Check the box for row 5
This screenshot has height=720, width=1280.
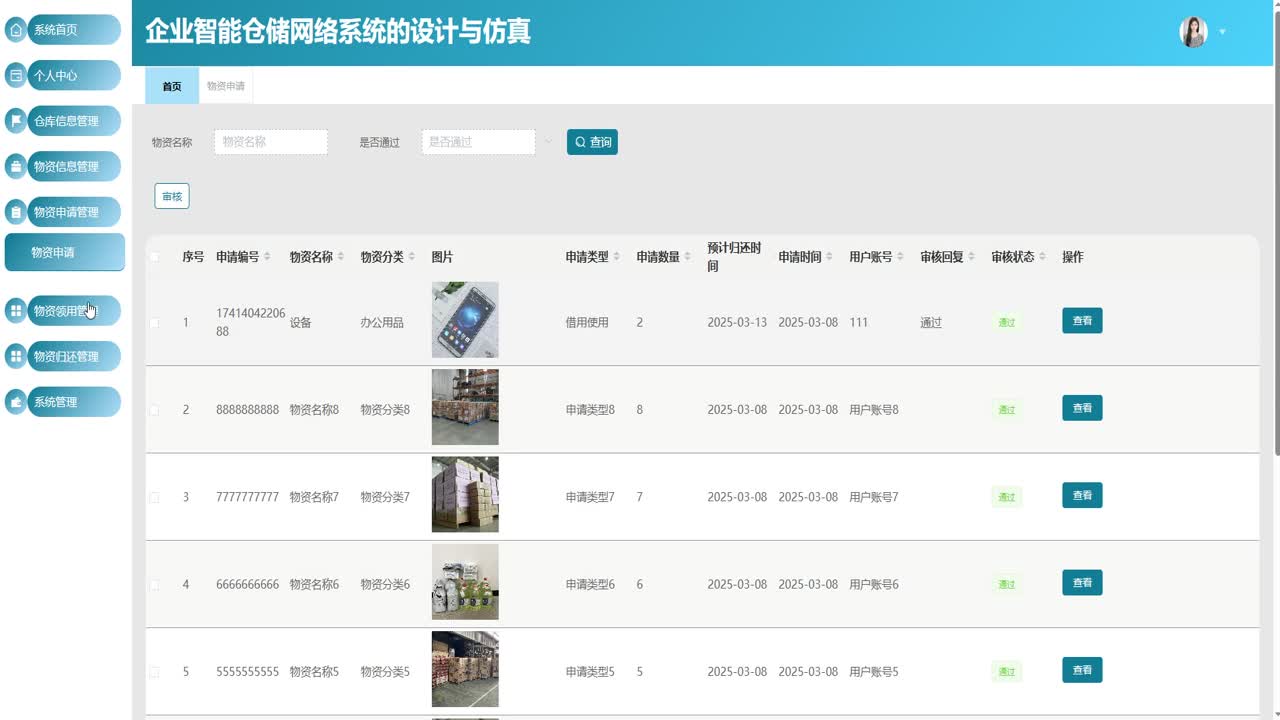[x=154, y=672]
